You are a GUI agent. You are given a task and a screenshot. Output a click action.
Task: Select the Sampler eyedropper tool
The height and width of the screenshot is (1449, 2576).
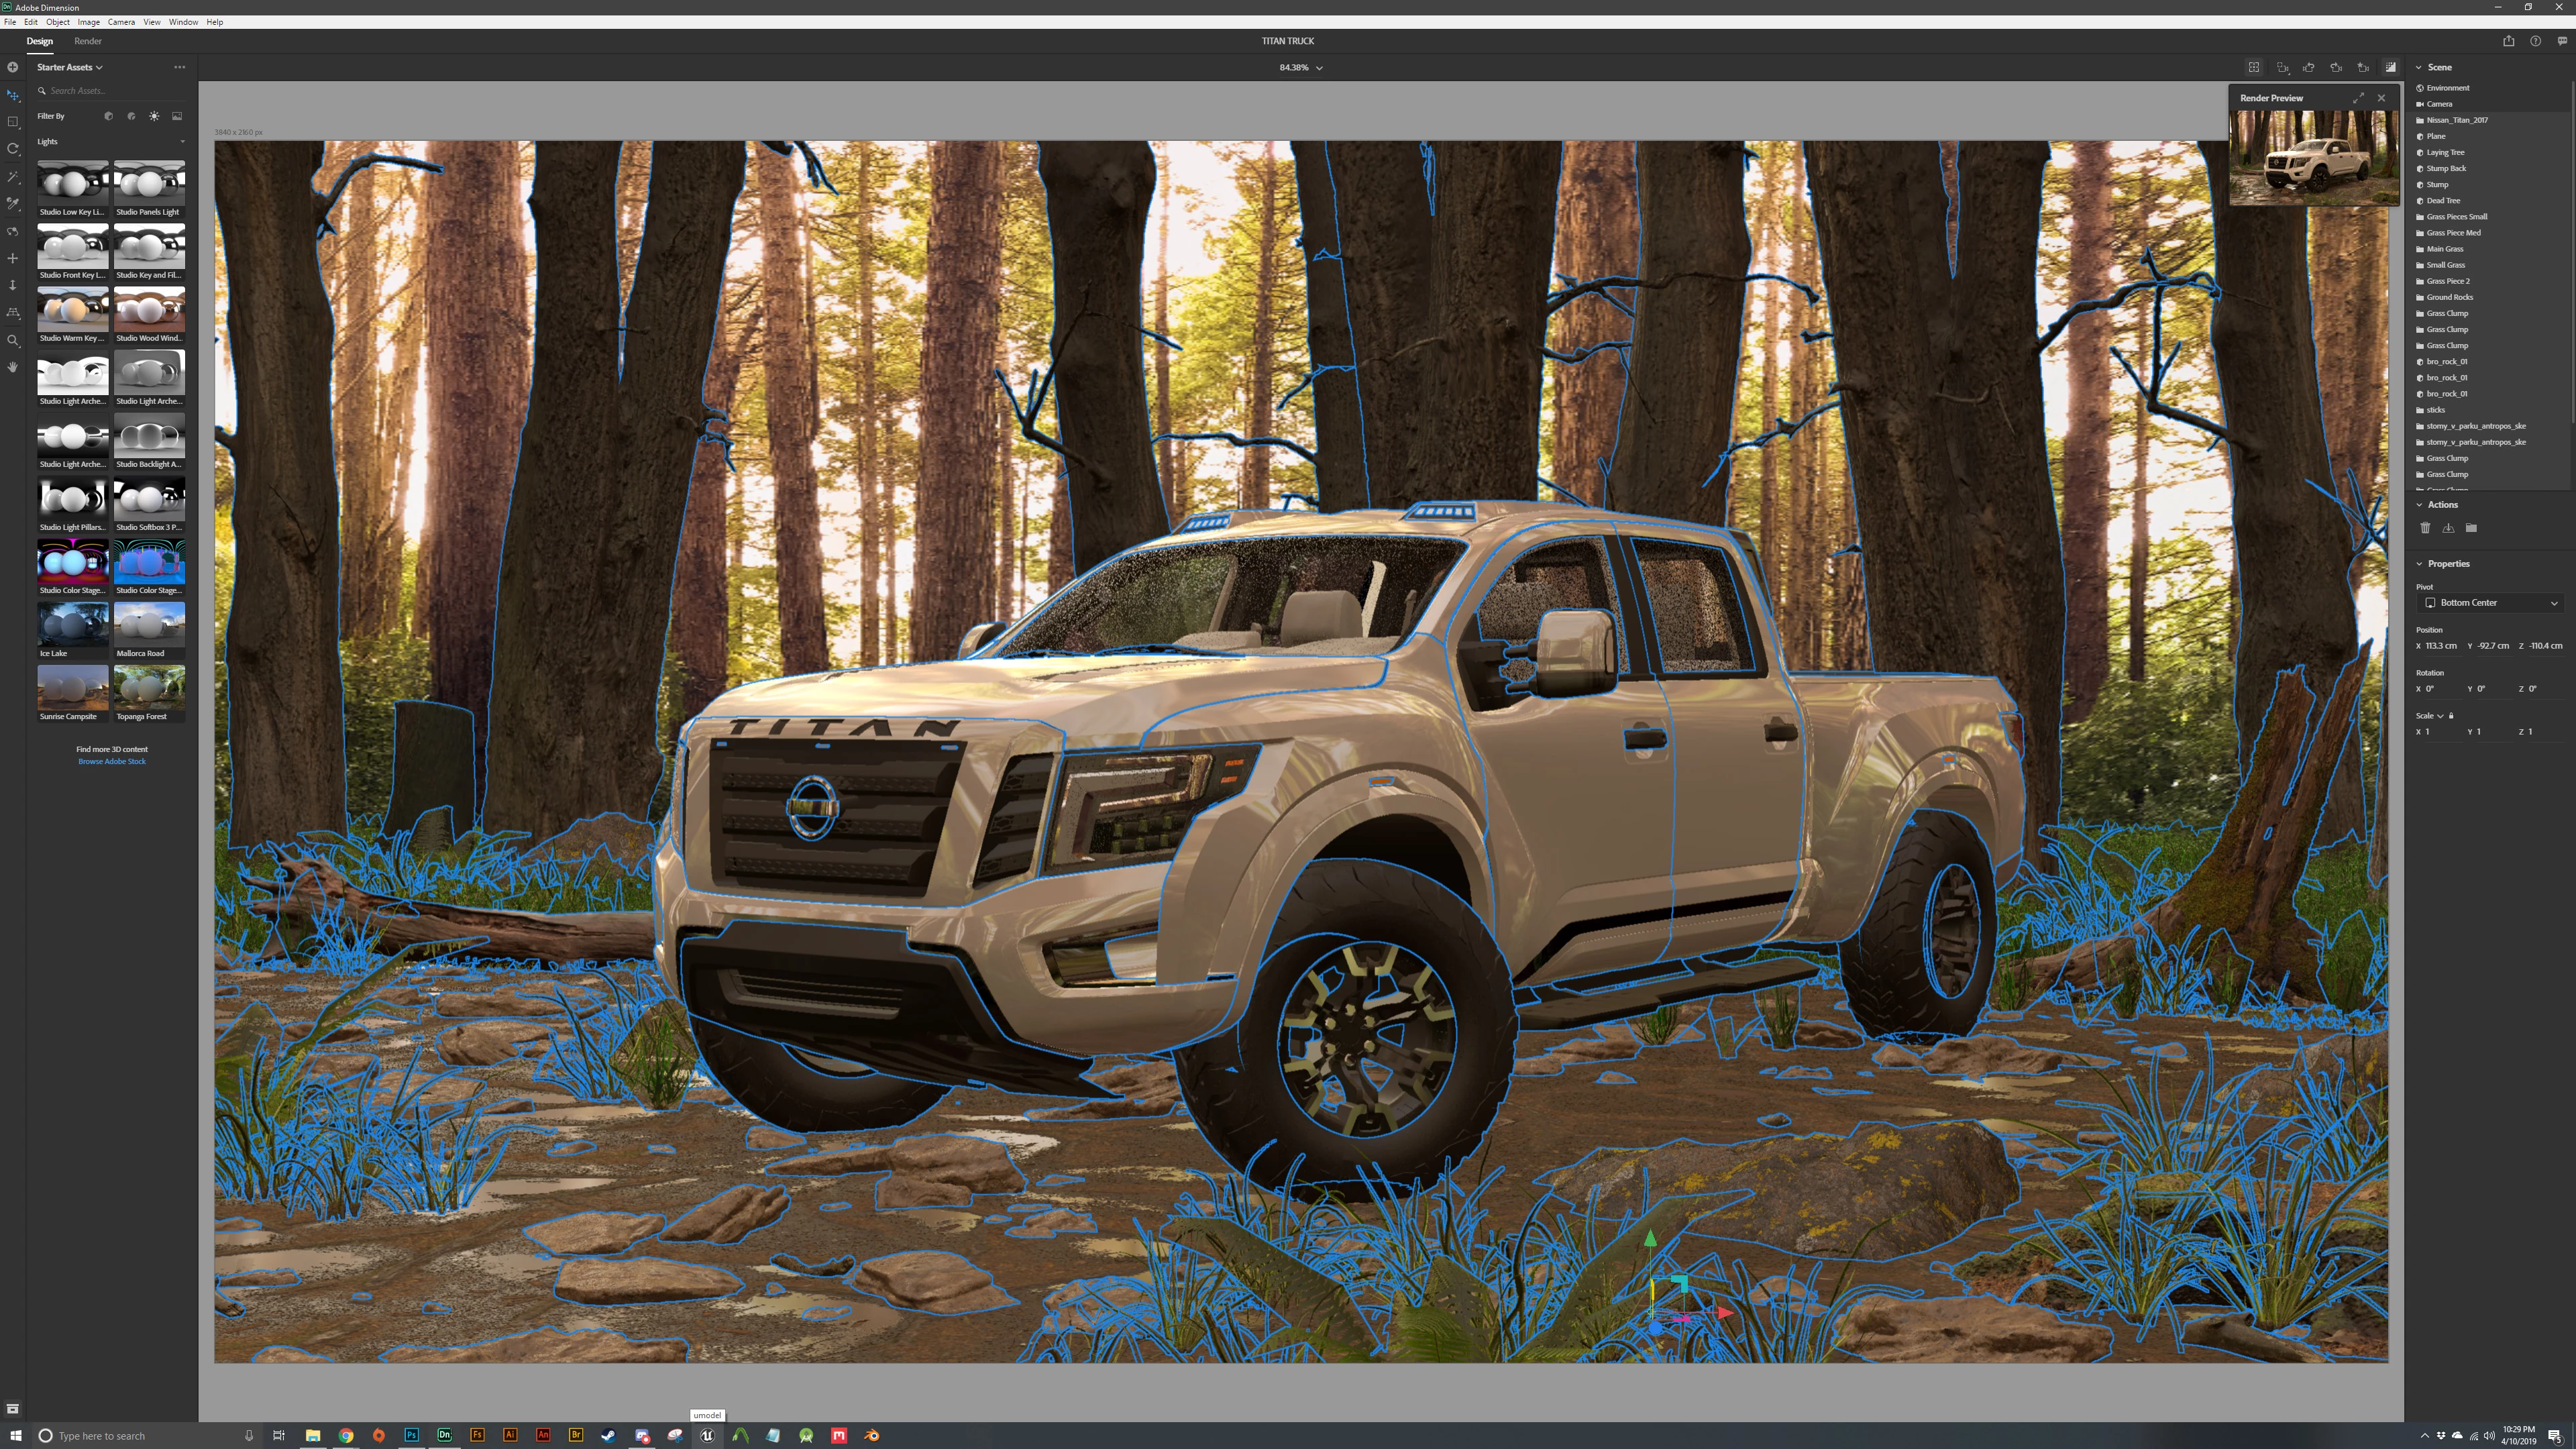point(13,204)
